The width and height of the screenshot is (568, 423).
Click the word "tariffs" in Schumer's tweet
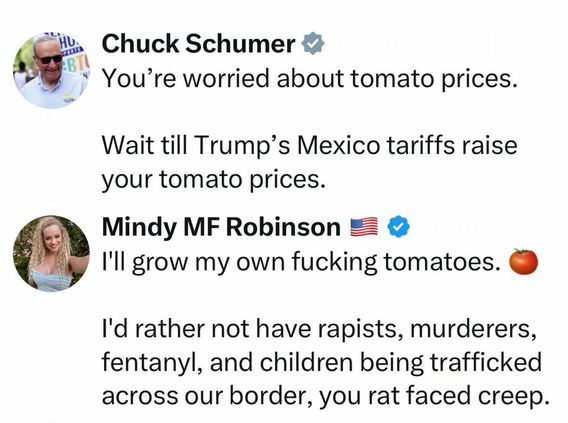[420, 145]
